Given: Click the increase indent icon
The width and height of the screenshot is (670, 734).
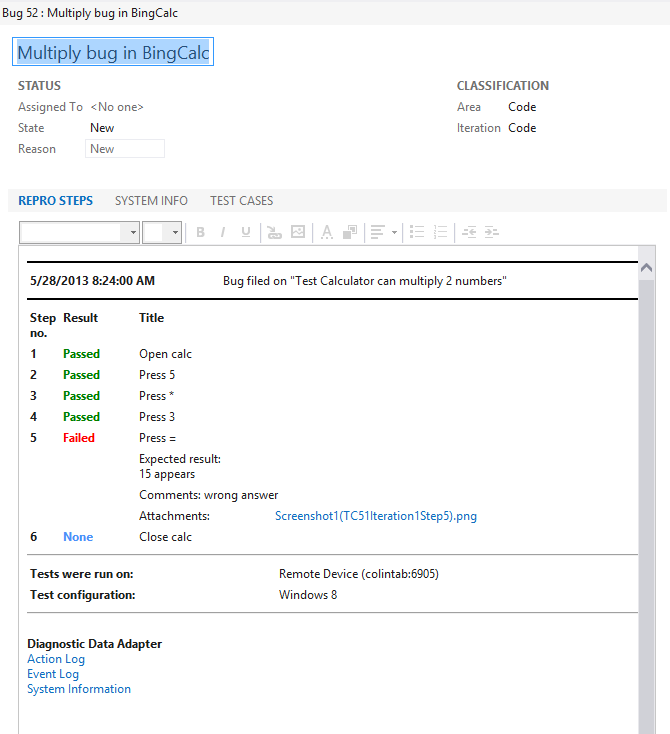Looking at the screenshot, I should point(492,232).
